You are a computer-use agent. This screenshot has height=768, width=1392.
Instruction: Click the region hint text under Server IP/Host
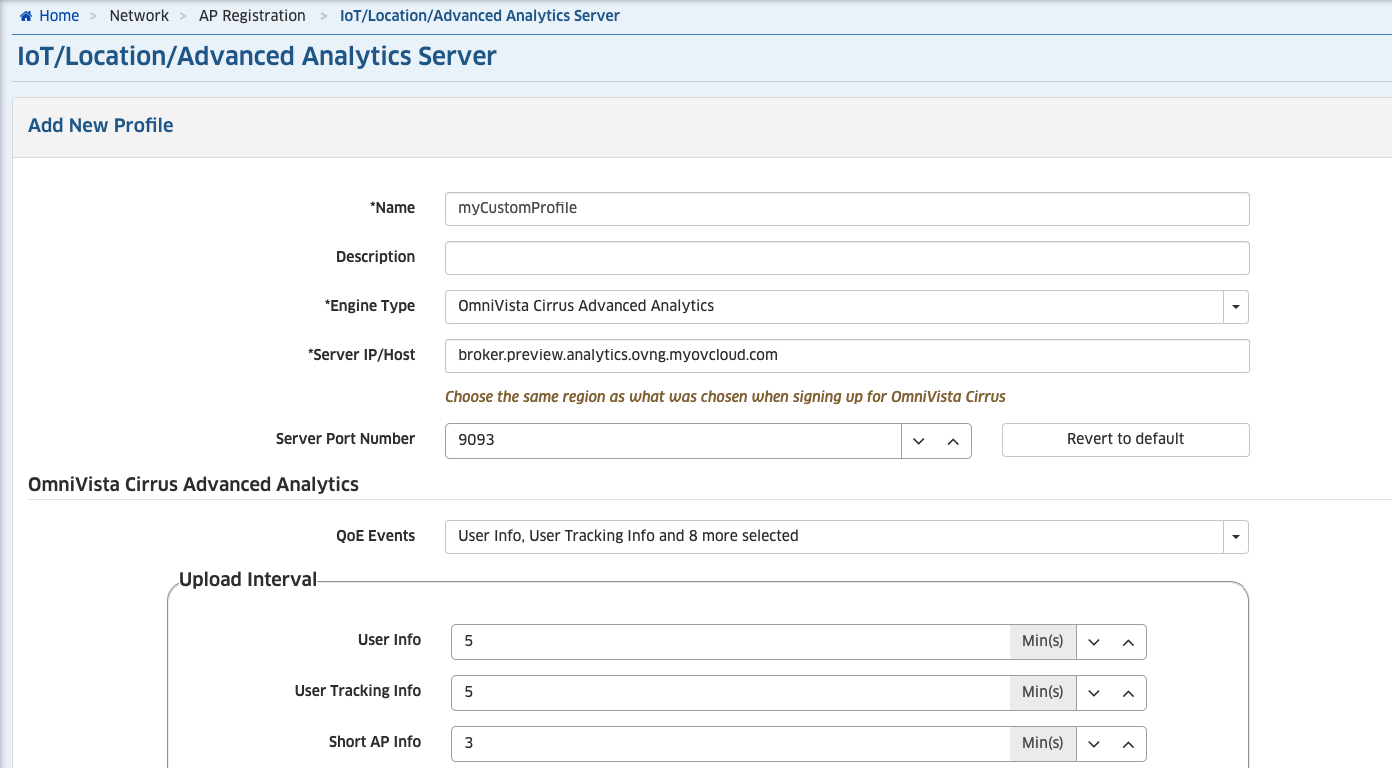[725, 397]
